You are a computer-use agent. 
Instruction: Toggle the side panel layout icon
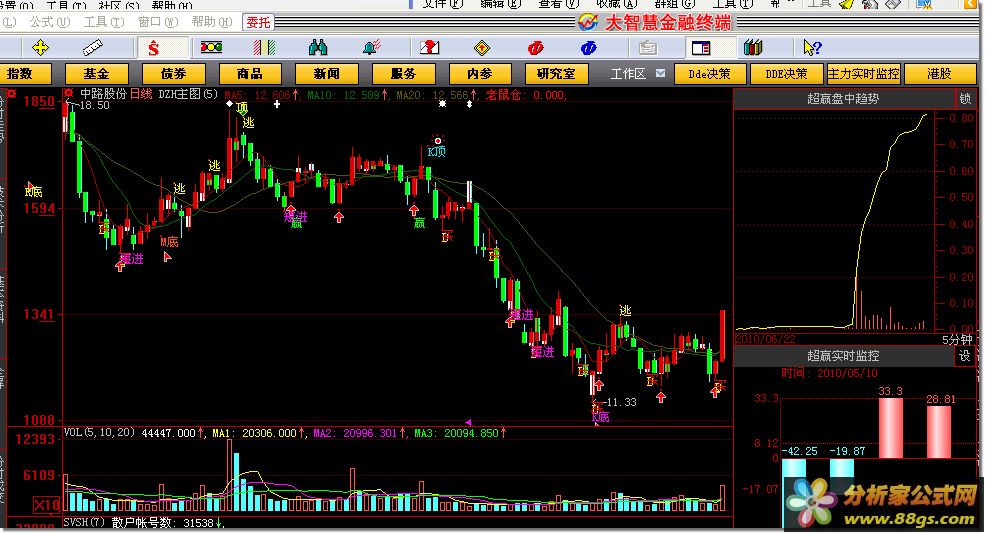tap(701, 48)
